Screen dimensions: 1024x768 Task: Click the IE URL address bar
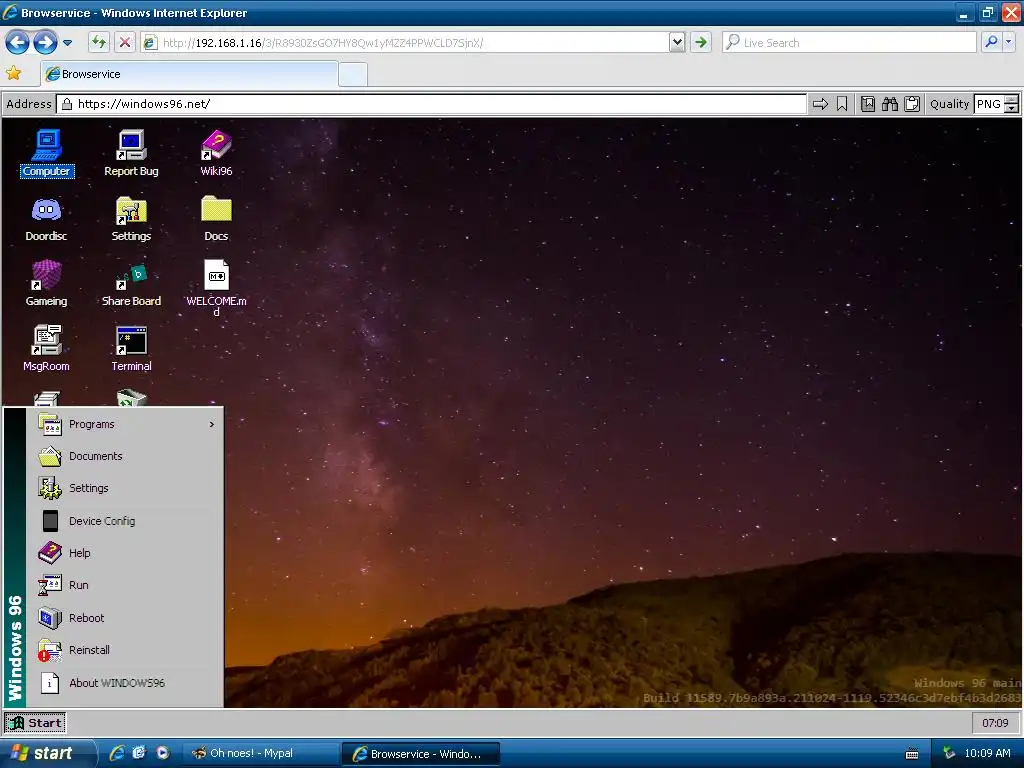406,43
